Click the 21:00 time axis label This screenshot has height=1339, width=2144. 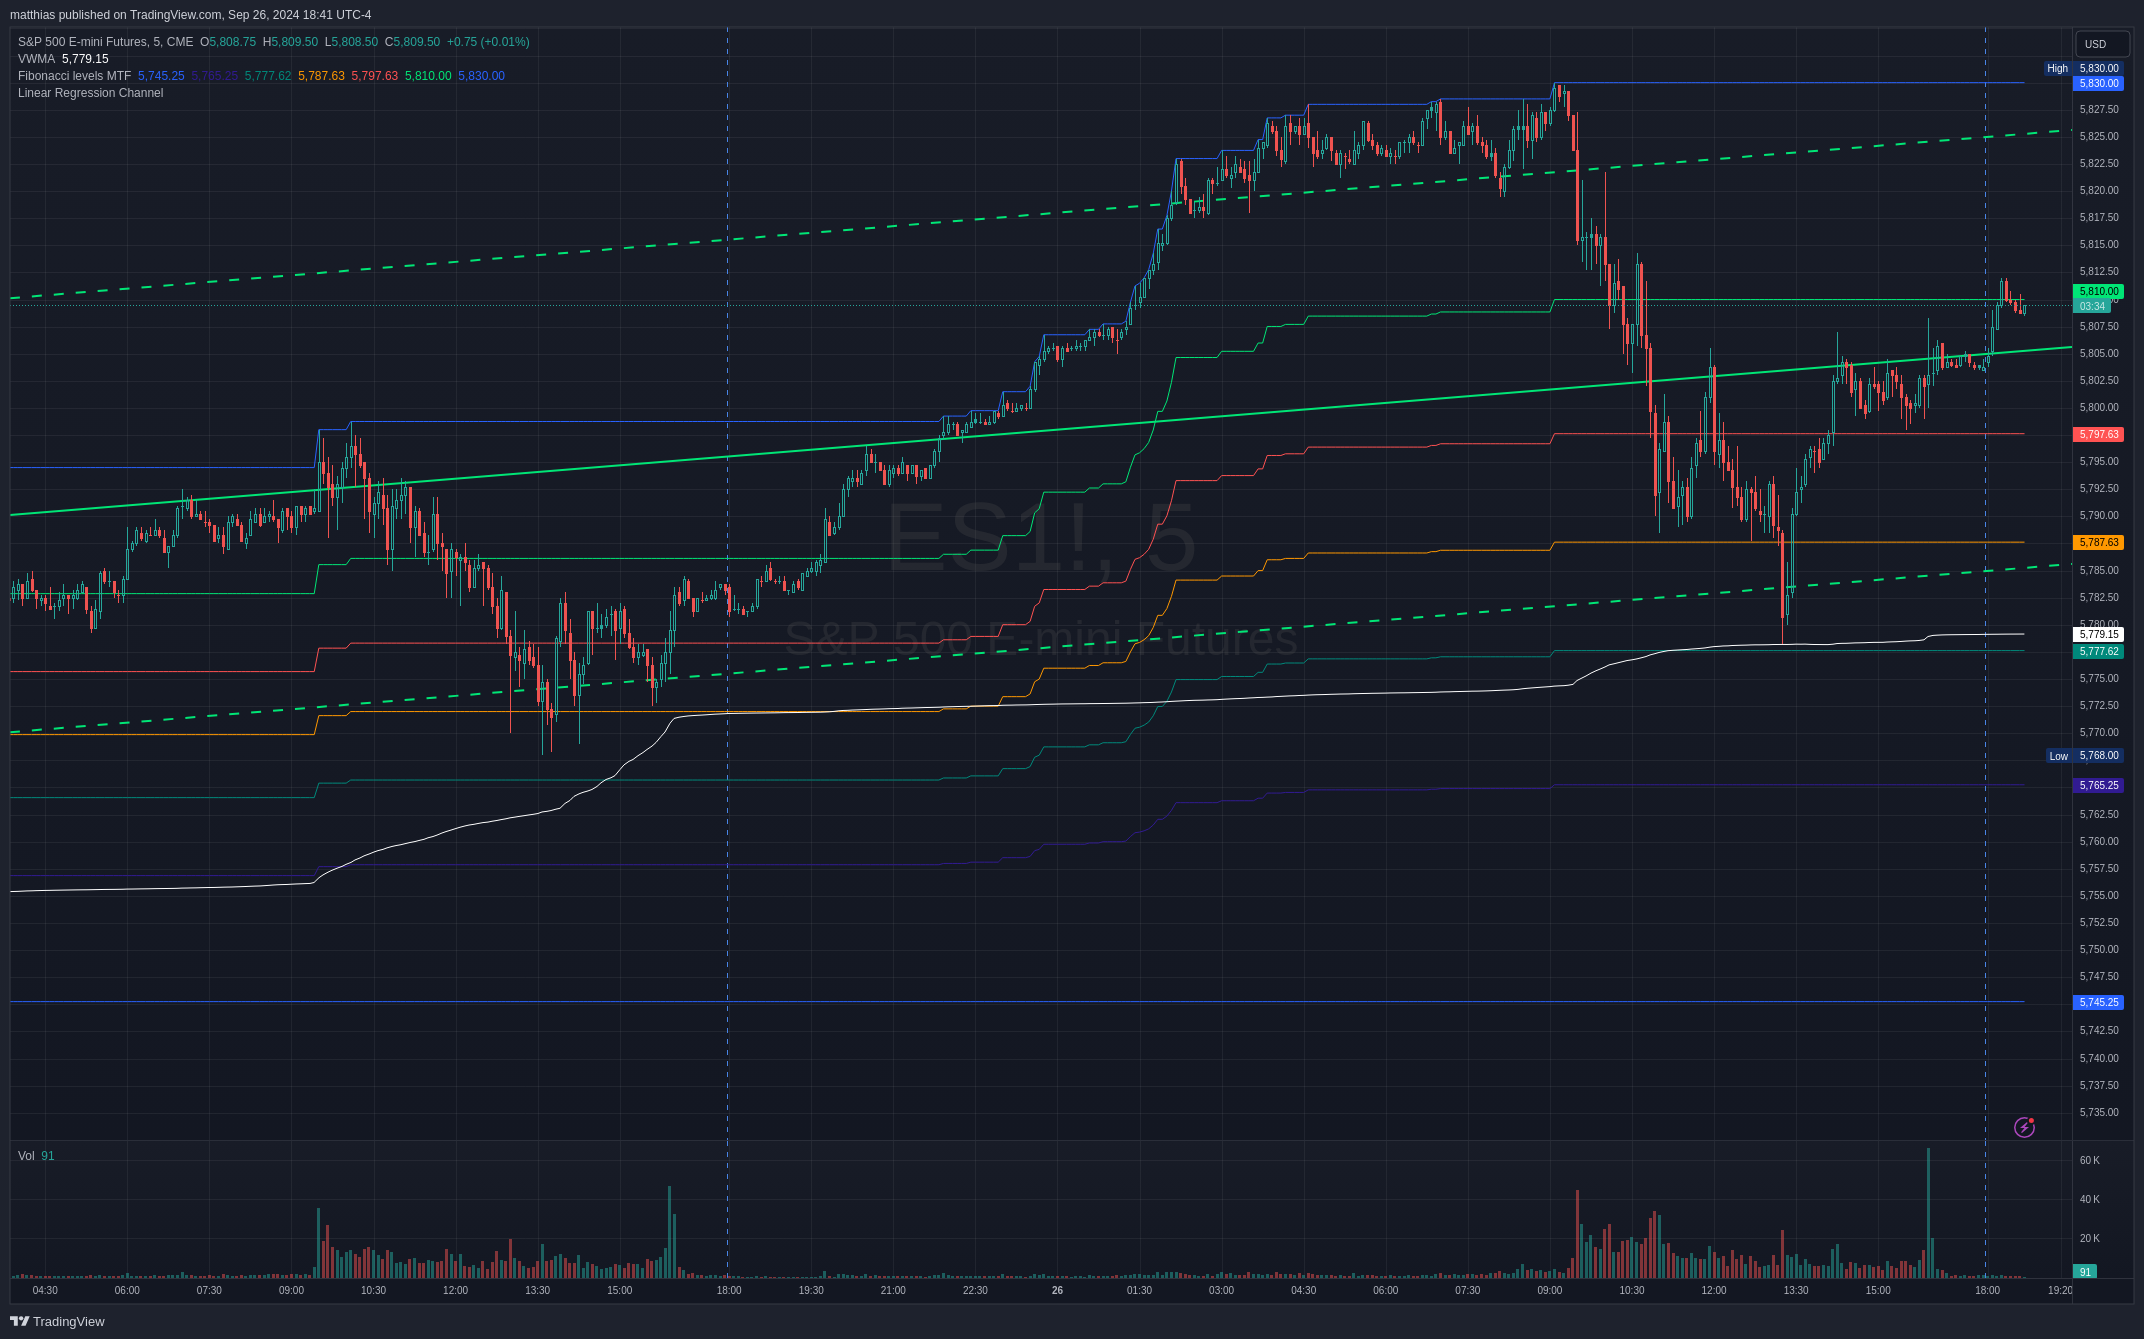(x=893, y=1291)
